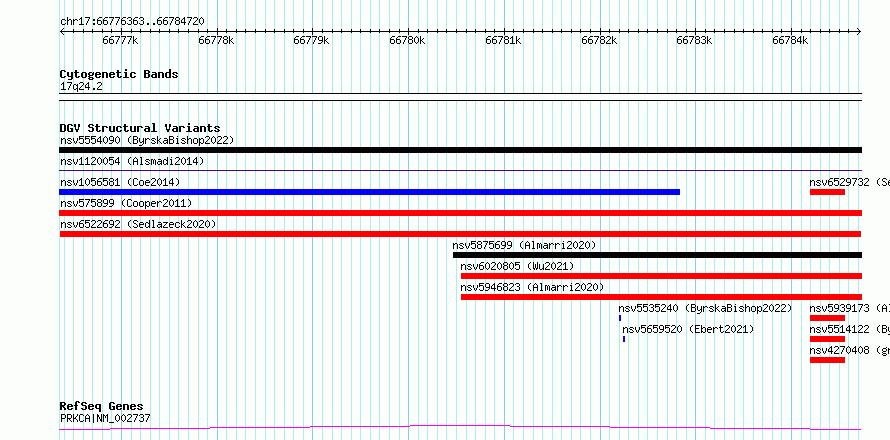Click the tiny blue nsv5659520 marker
890x440 pixels.
coord(624,339)
